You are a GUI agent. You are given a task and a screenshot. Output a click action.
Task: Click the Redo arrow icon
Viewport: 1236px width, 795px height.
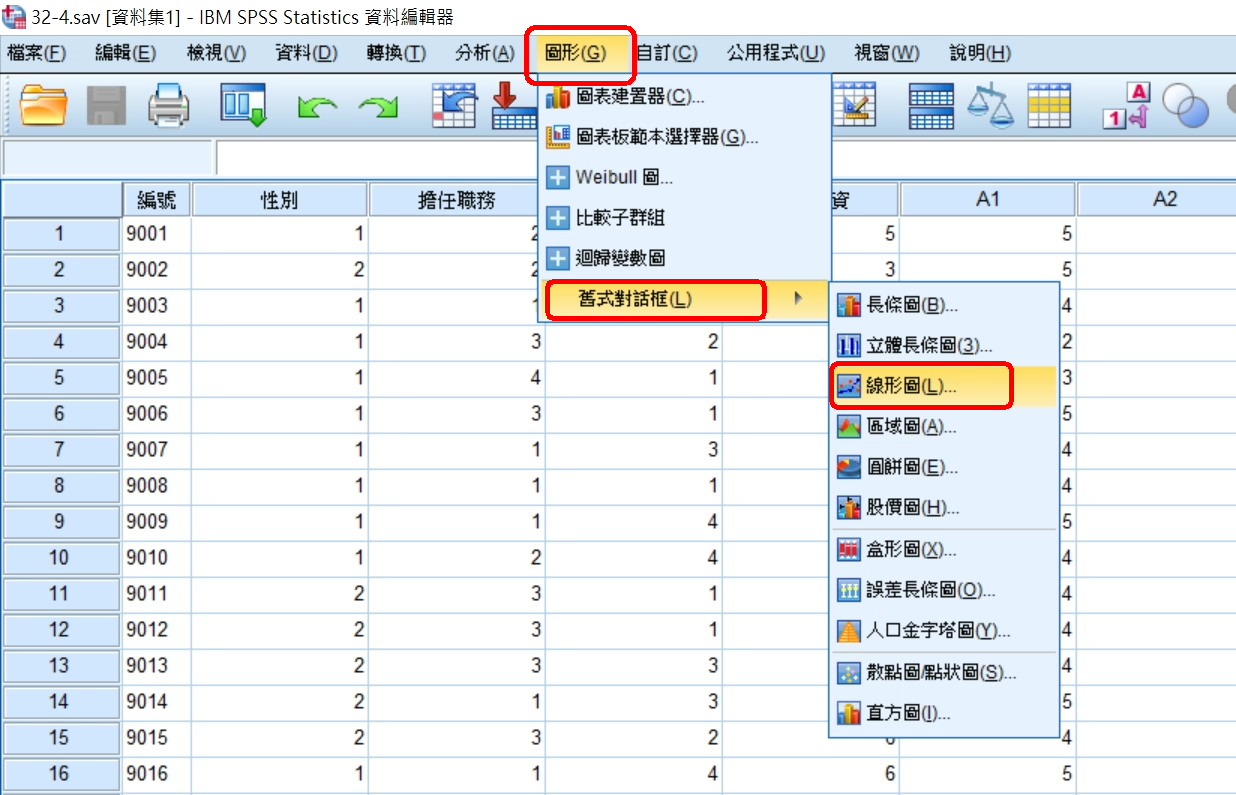378,106
